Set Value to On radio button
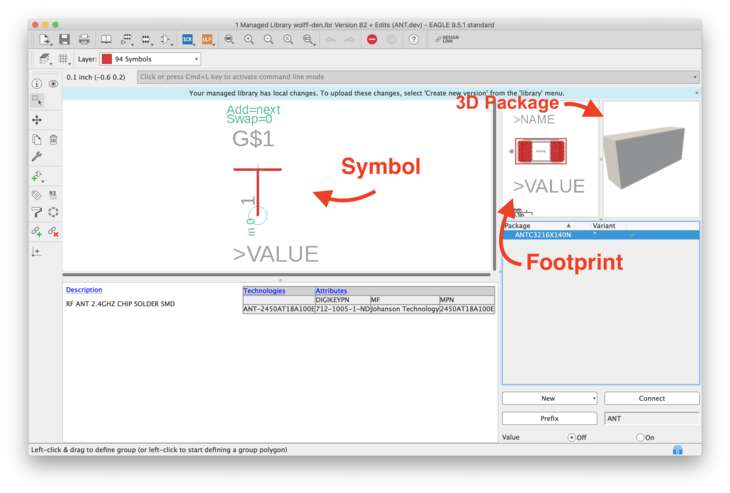This screenshot has height=493, width=730. [x=640, y=437]
